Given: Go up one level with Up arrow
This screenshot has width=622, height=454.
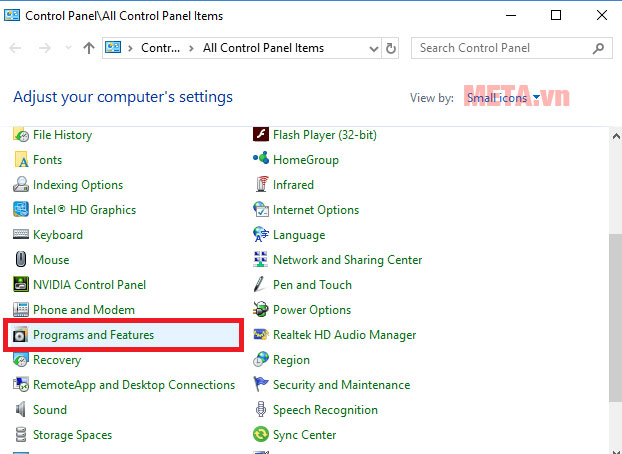Looking at the screenshot, I should point(89,48).
